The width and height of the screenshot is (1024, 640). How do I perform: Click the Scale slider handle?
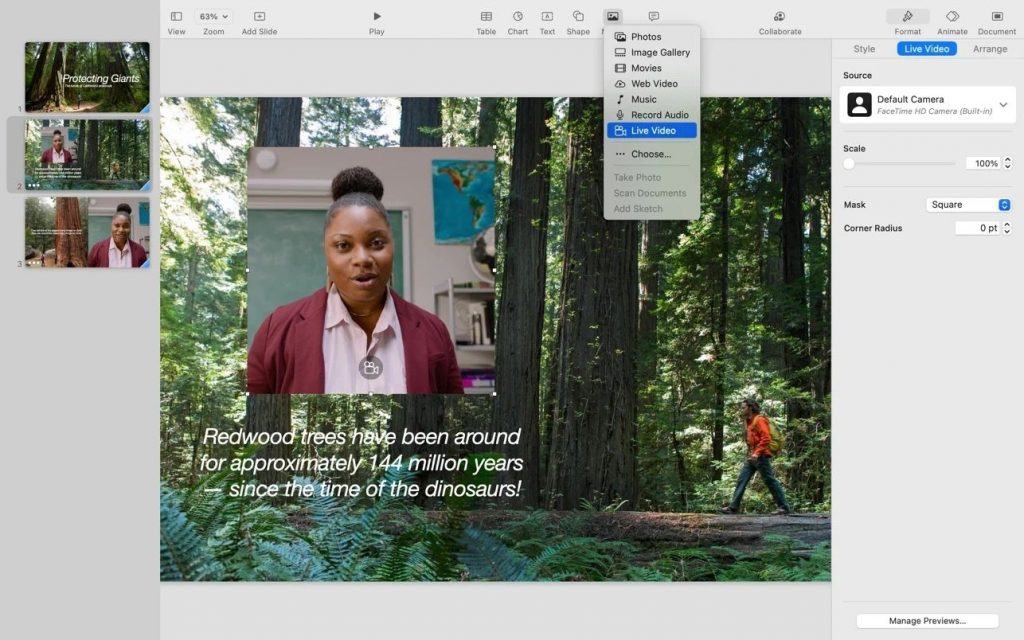[x=849, y=163]
